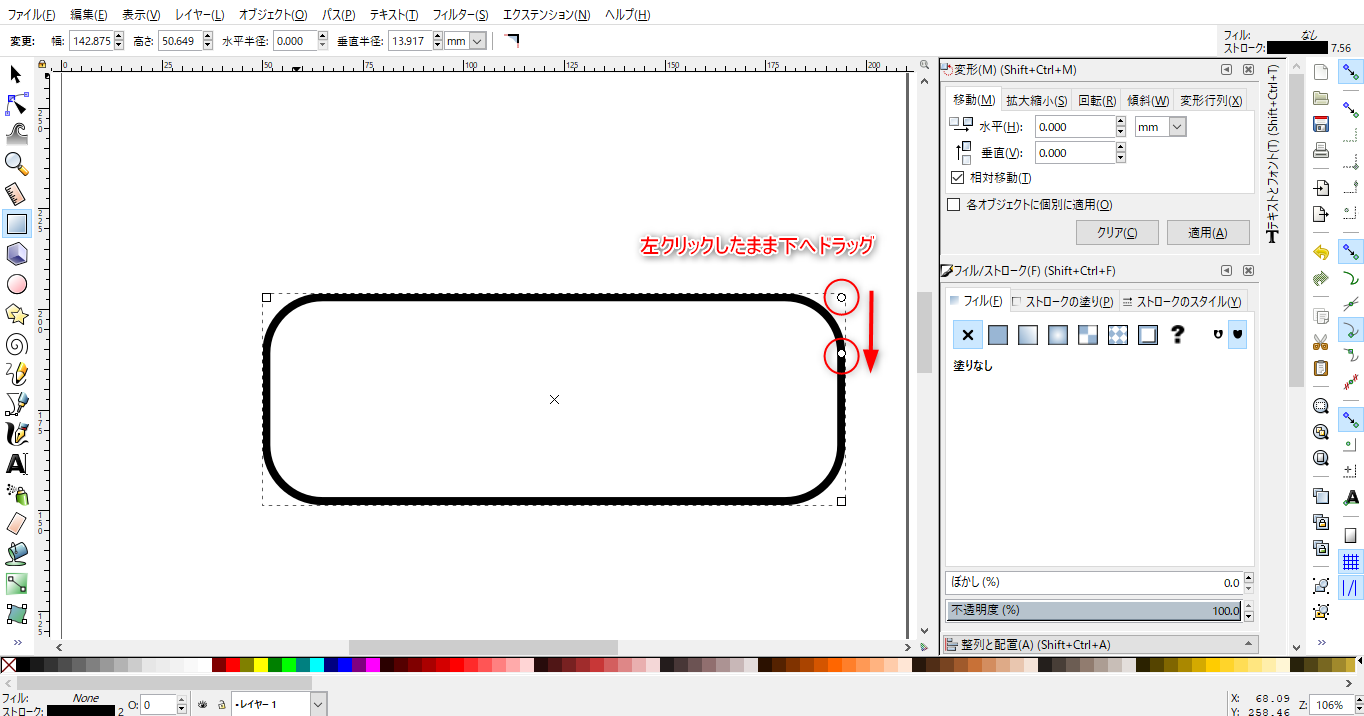This screenshot has width=1364, height=716.
Task: Select the Eraser tool
Action: pos(16,524)
